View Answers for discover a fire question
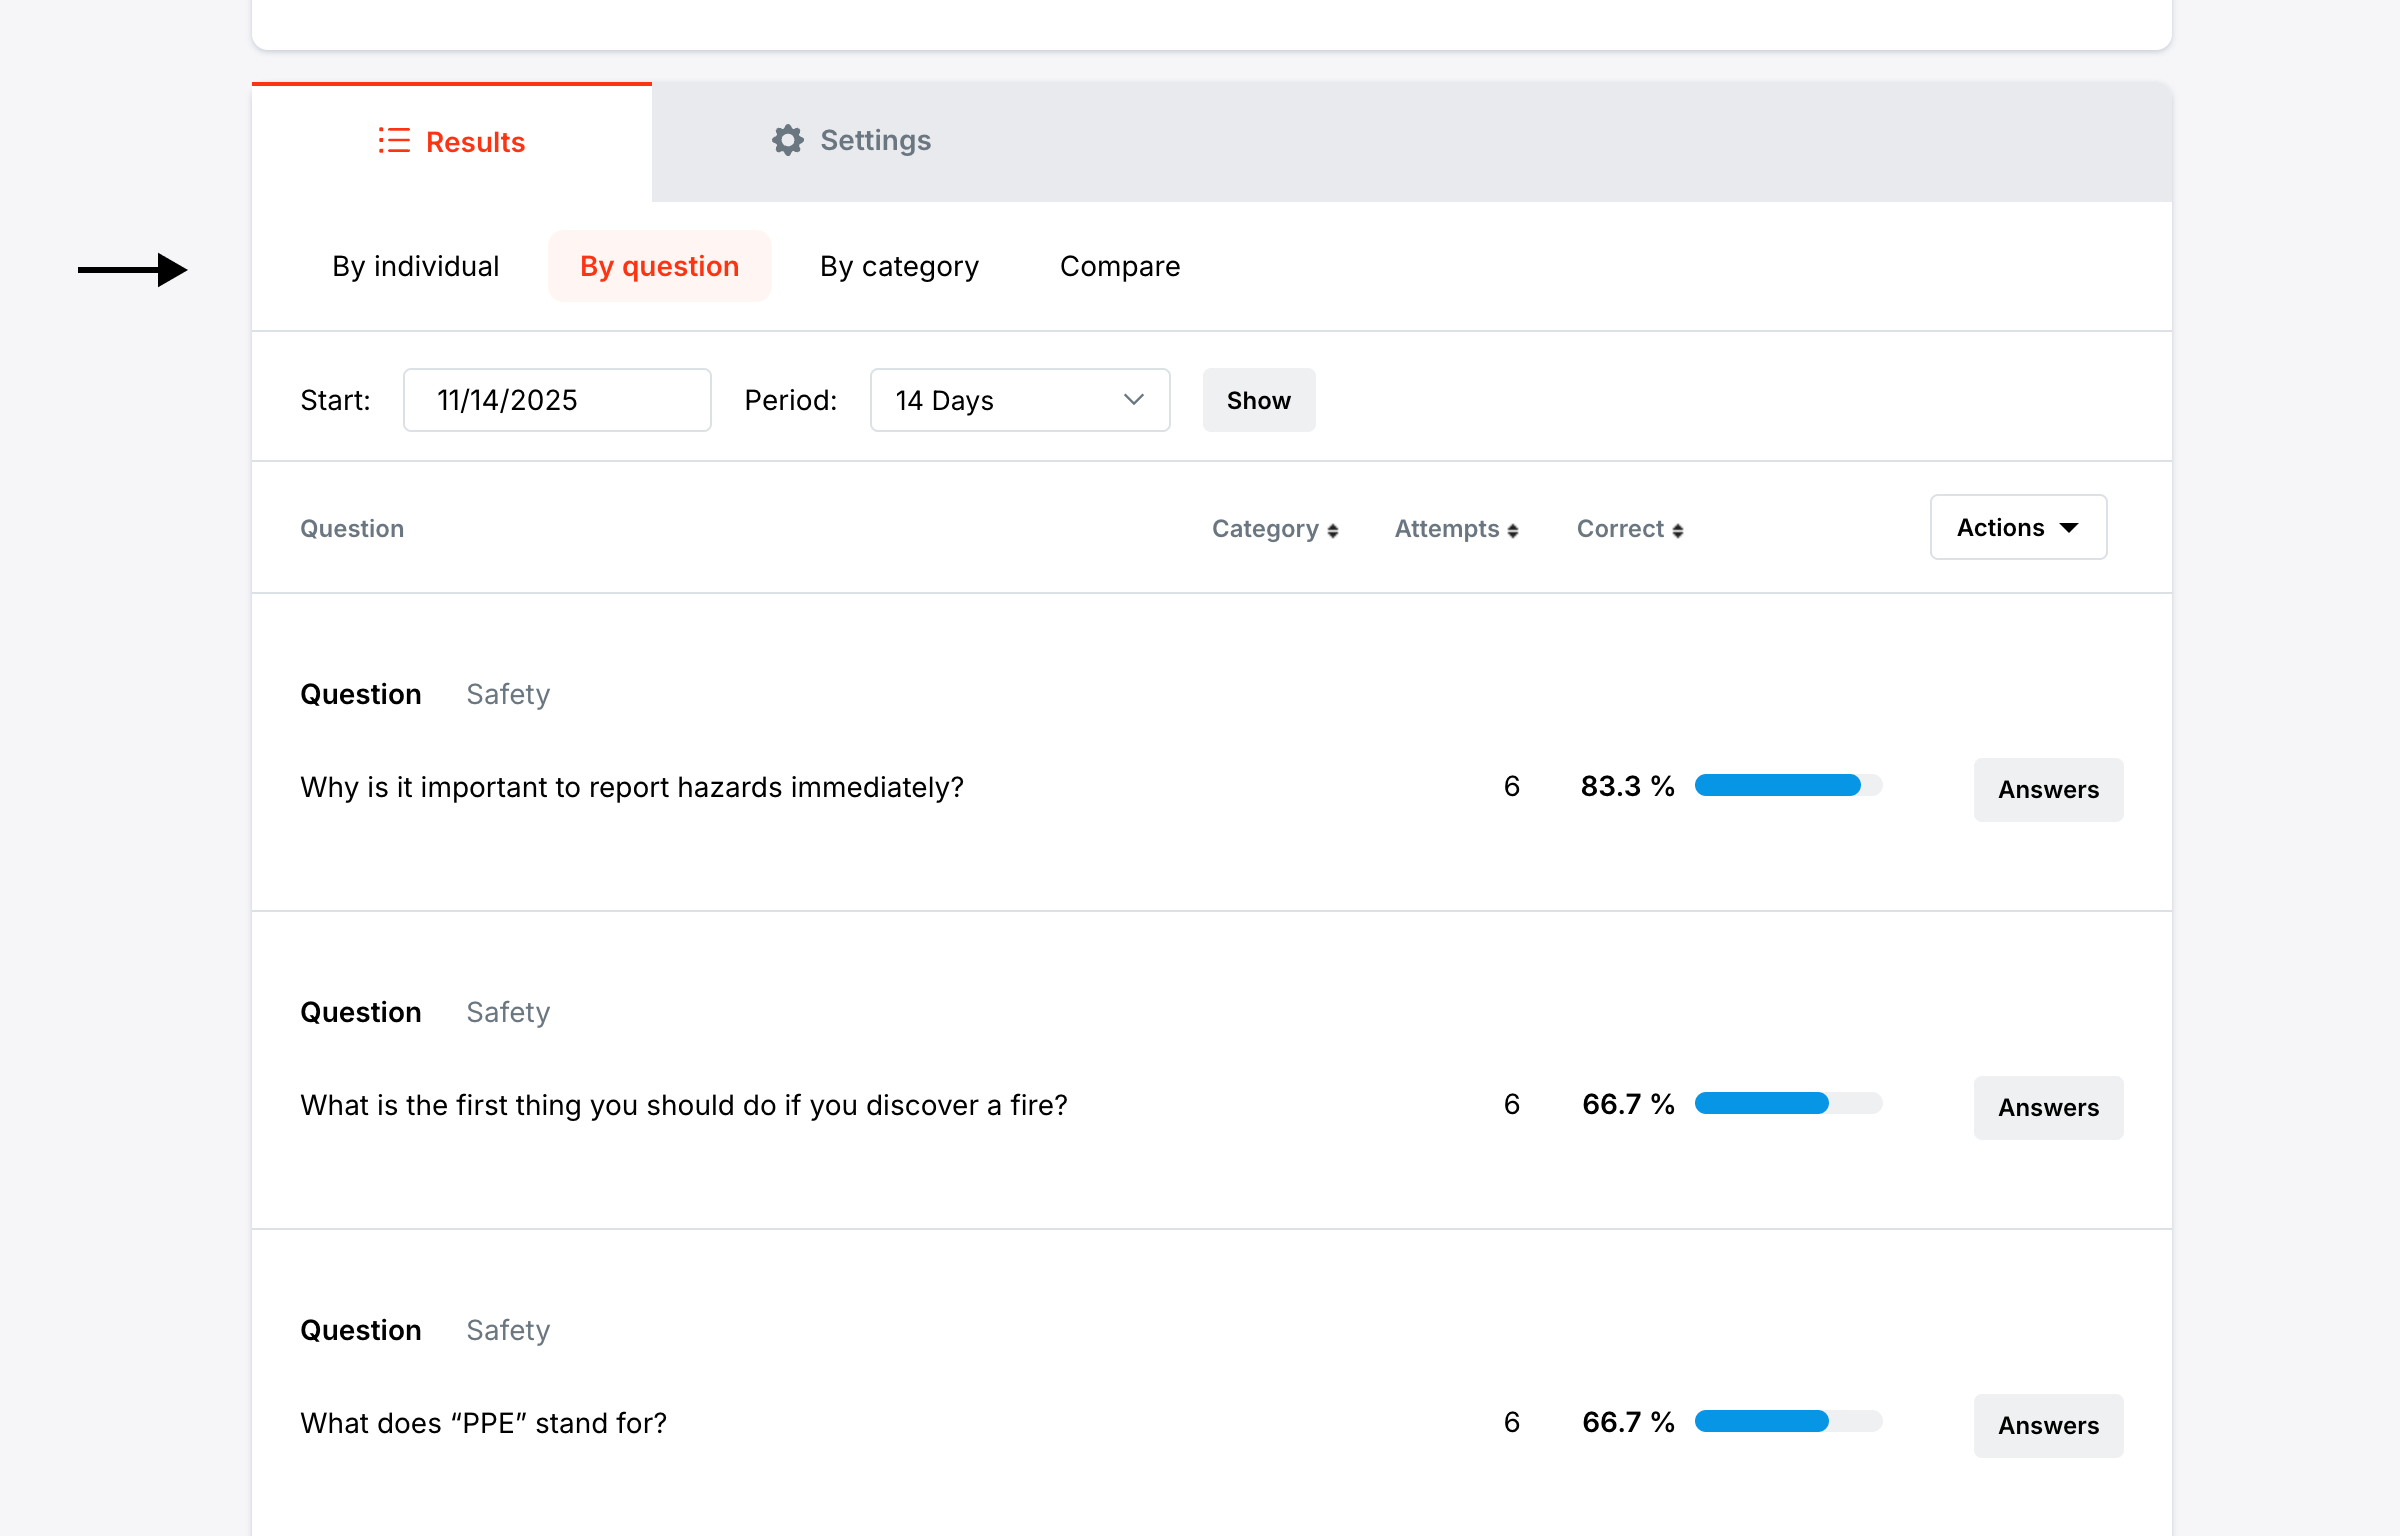 pyautogui.click(x=2048, y=1108)
